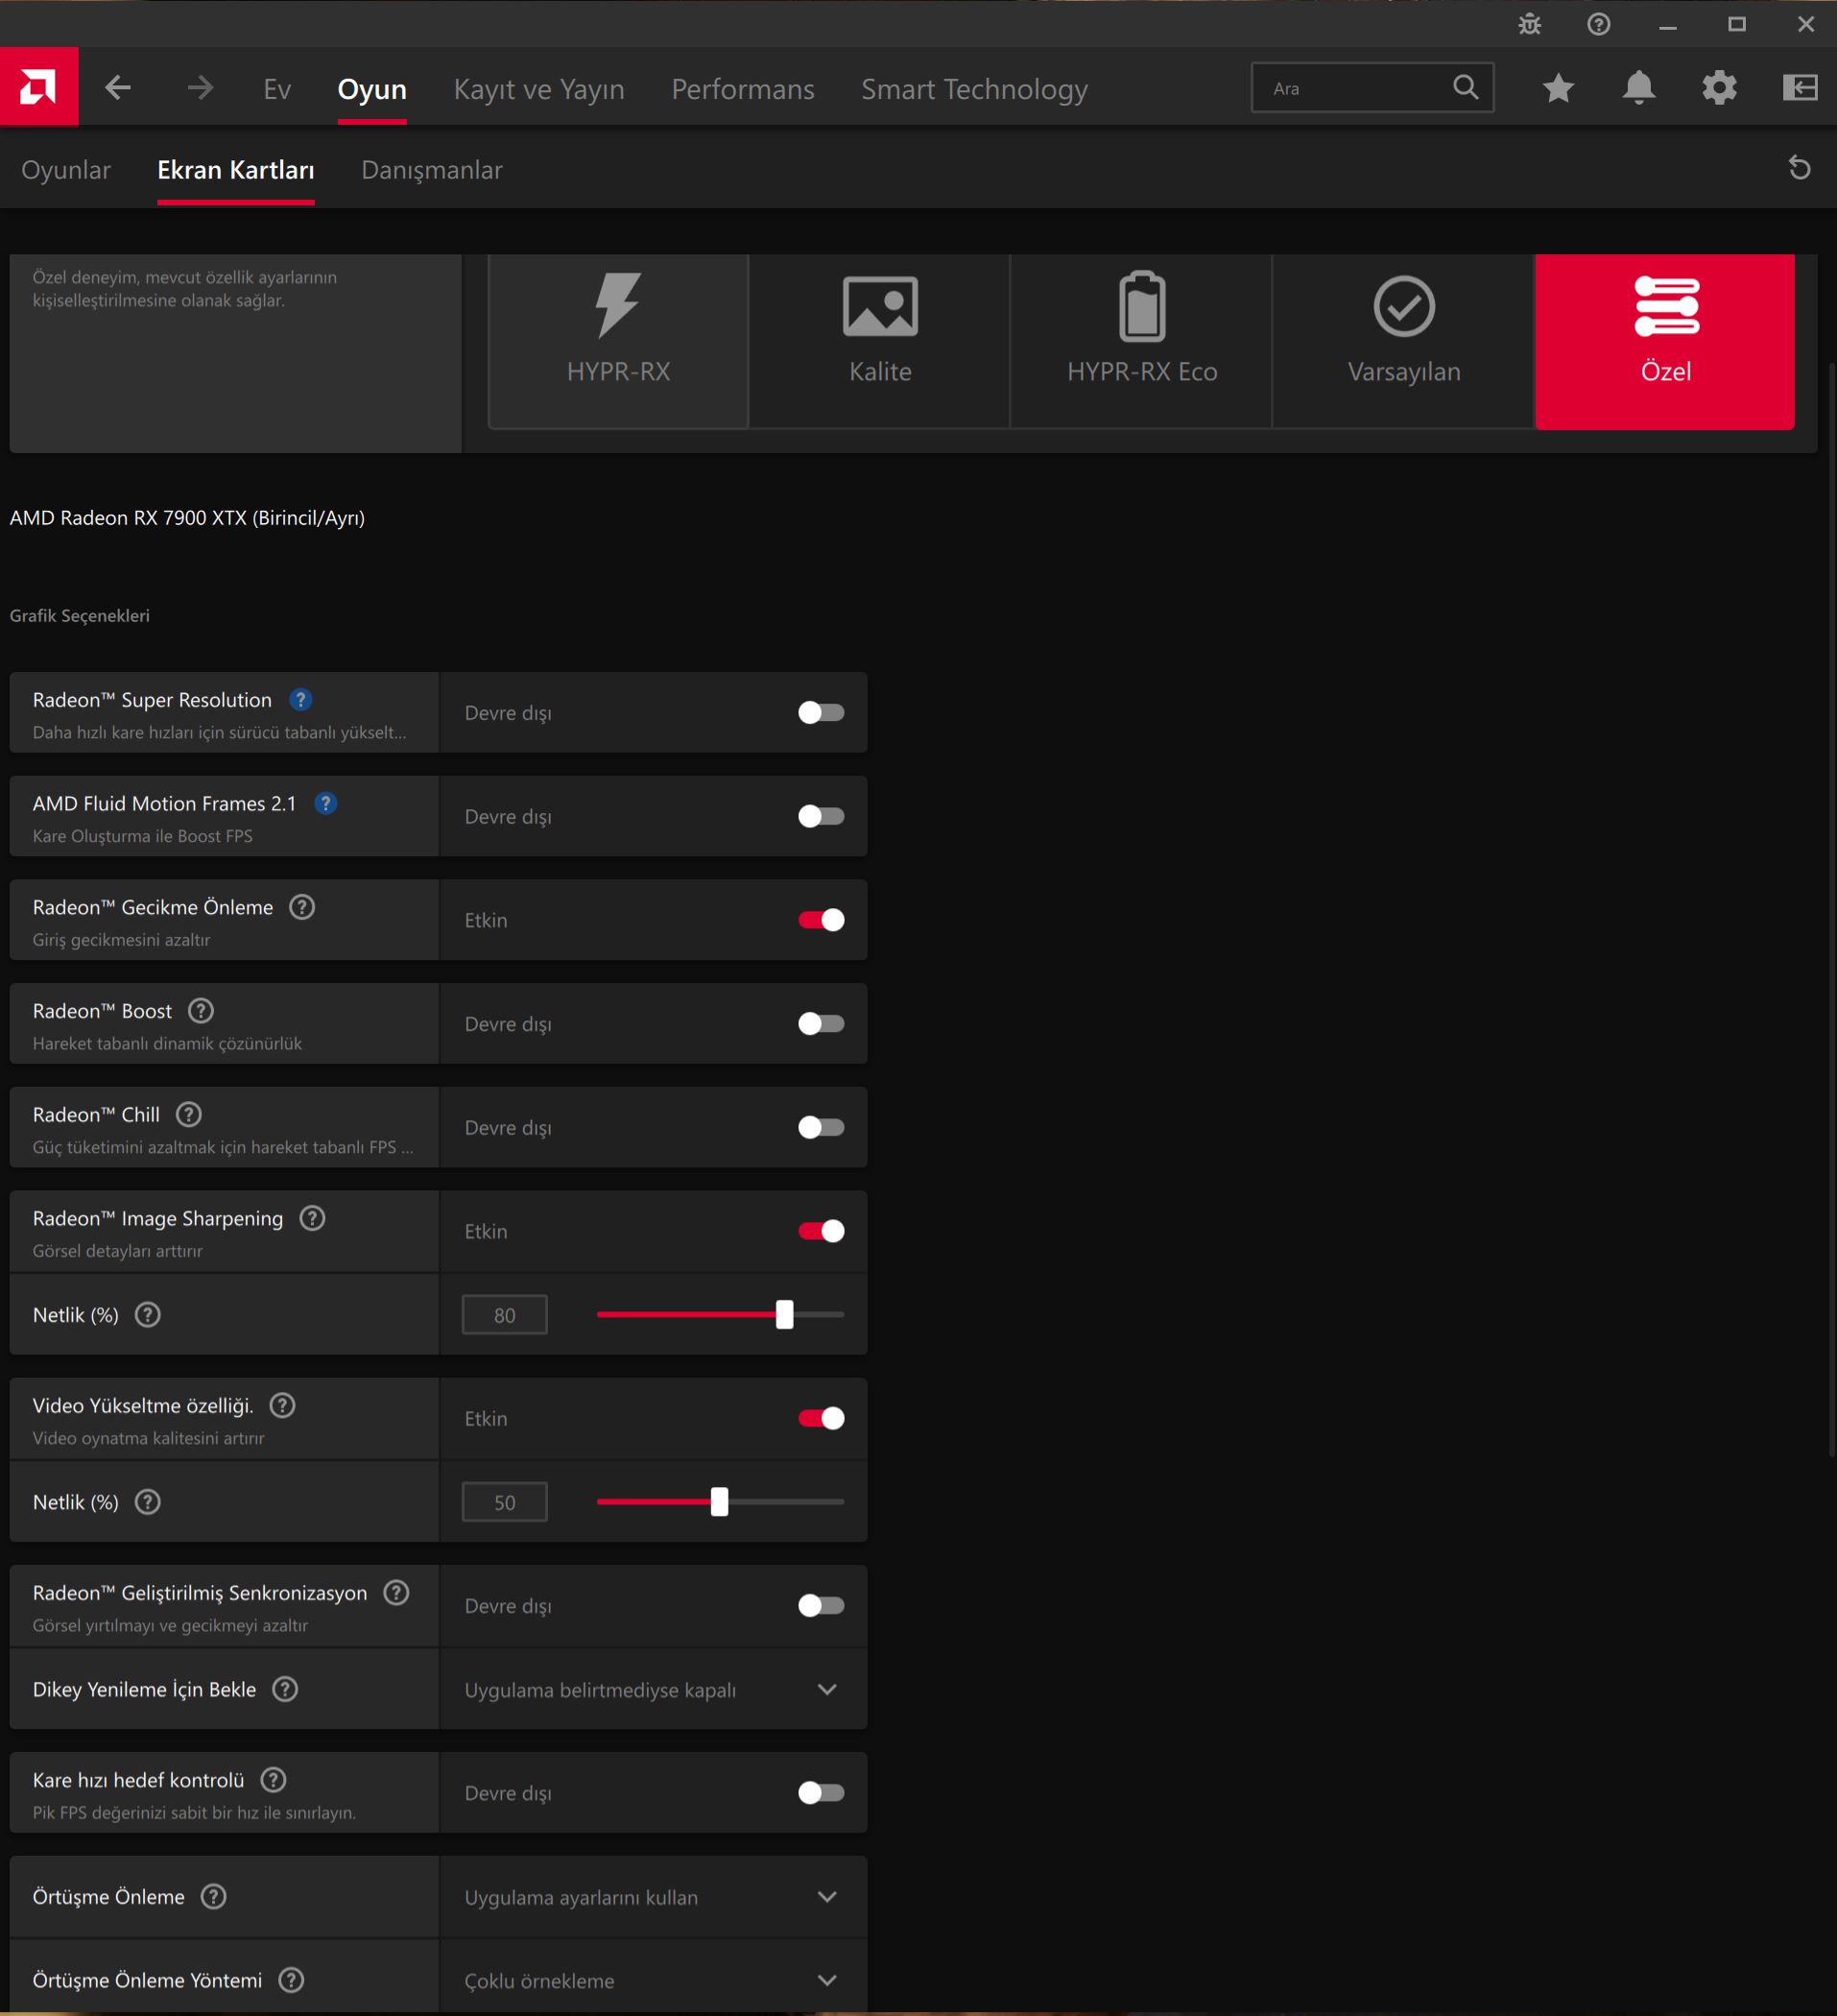
Task: Open the bug report tool icon
Action: point(1529,24)
